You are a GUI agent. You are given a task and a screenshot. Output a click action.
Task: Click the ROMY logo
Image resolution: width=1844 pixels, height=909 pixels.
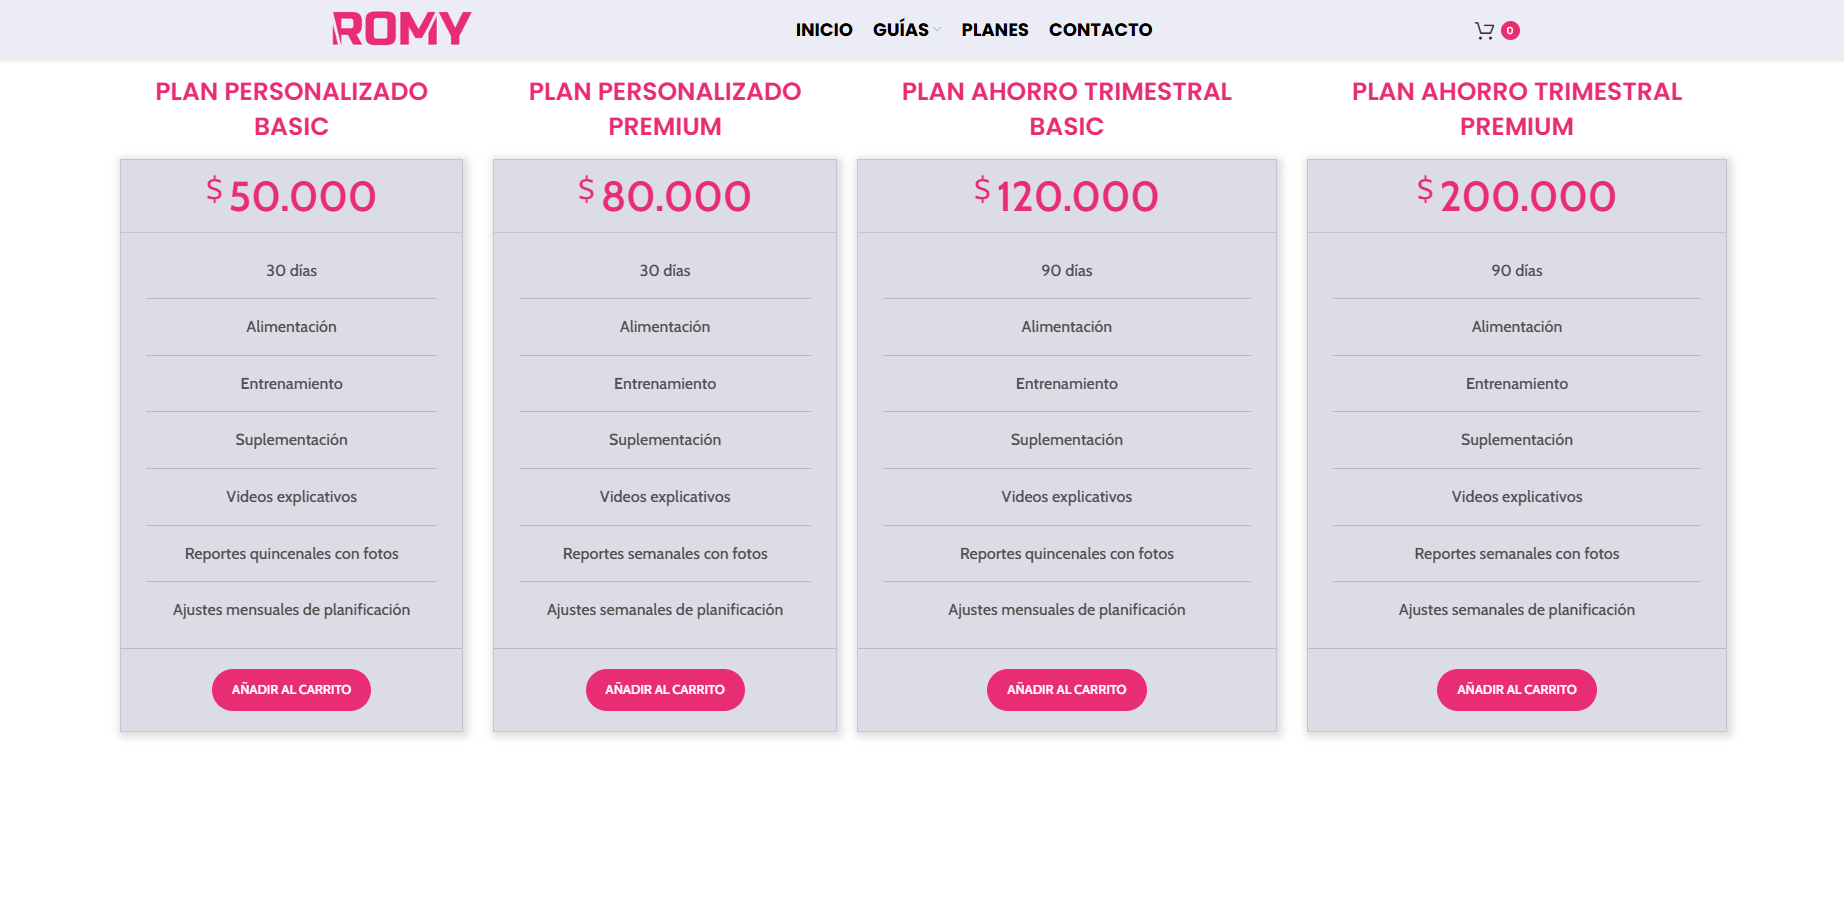401,29
